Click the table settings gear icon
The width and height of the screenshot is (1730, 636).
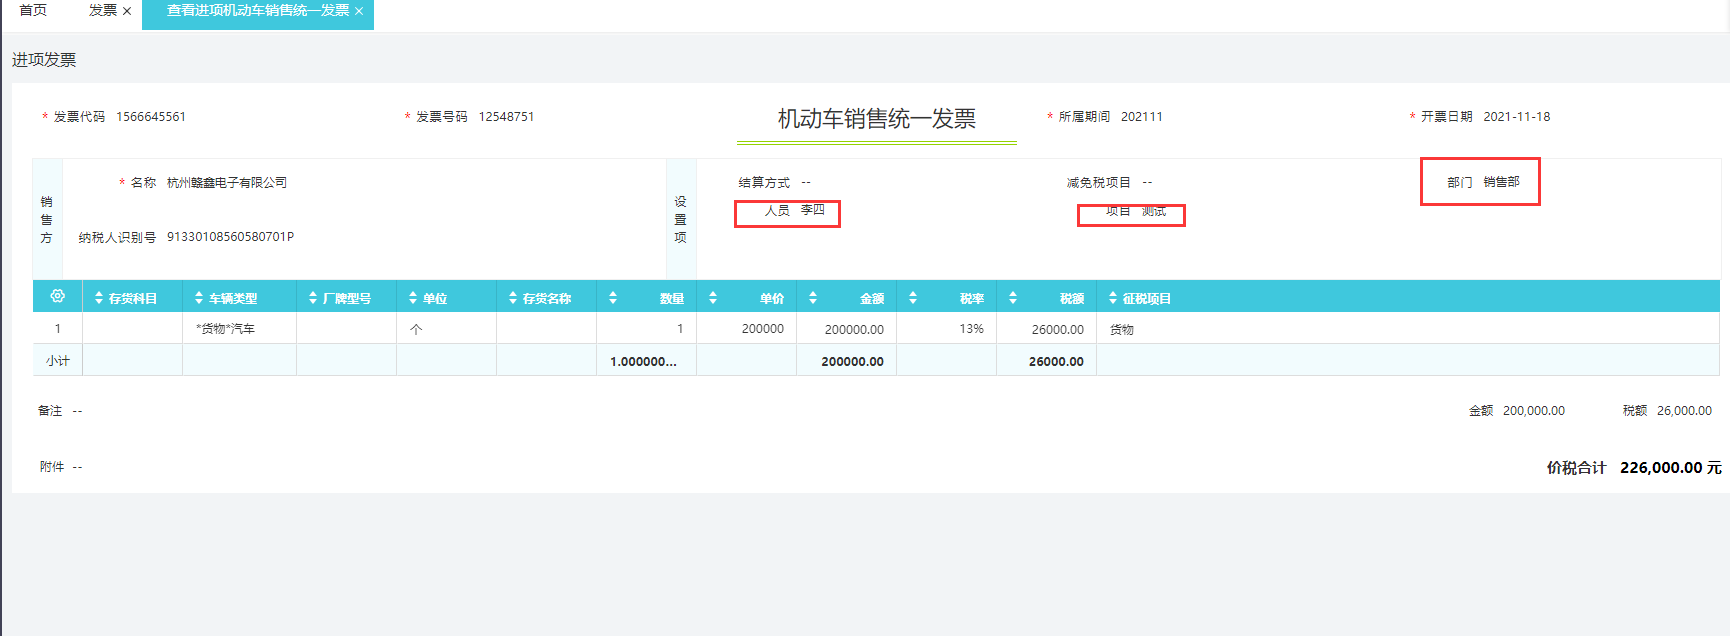click(x=57, y=296)
